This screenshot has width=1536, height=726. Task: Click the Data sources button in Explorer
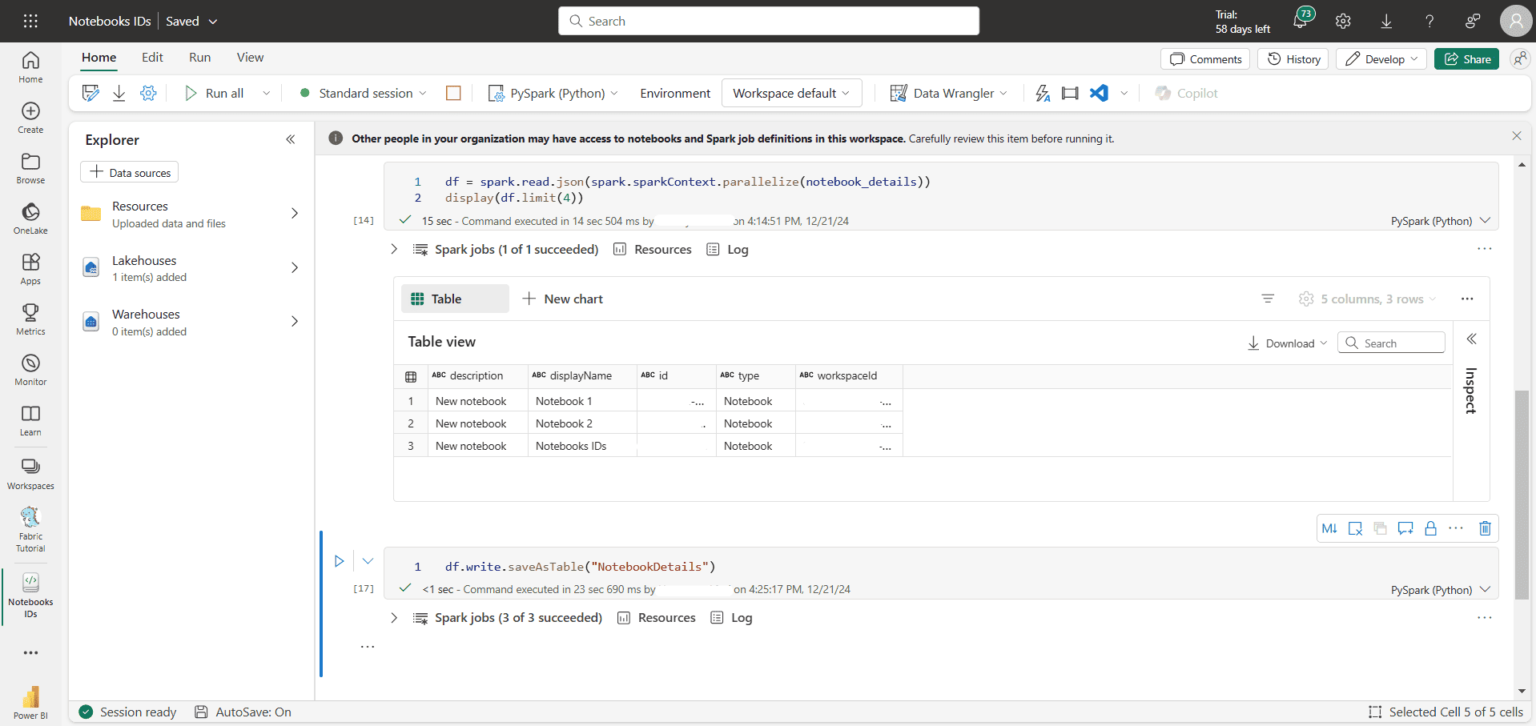coord(129,172)
